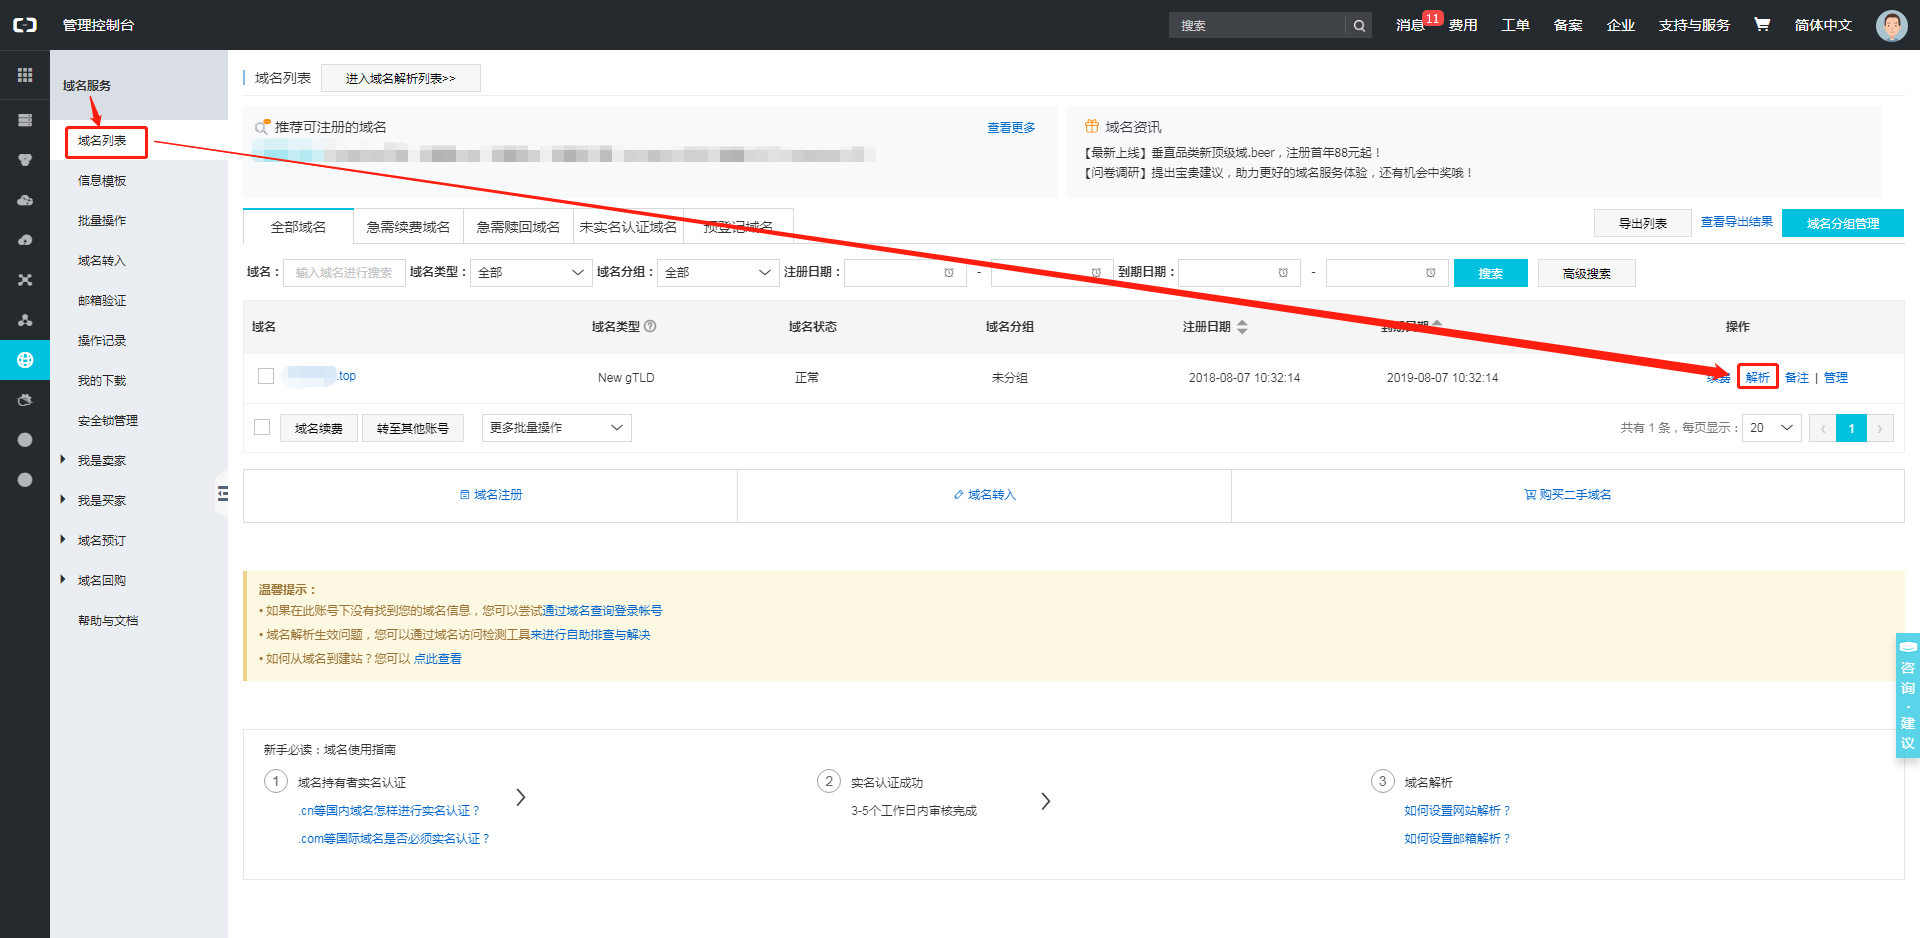Click the 解析 link for the domain

(x=1756, y=377)
